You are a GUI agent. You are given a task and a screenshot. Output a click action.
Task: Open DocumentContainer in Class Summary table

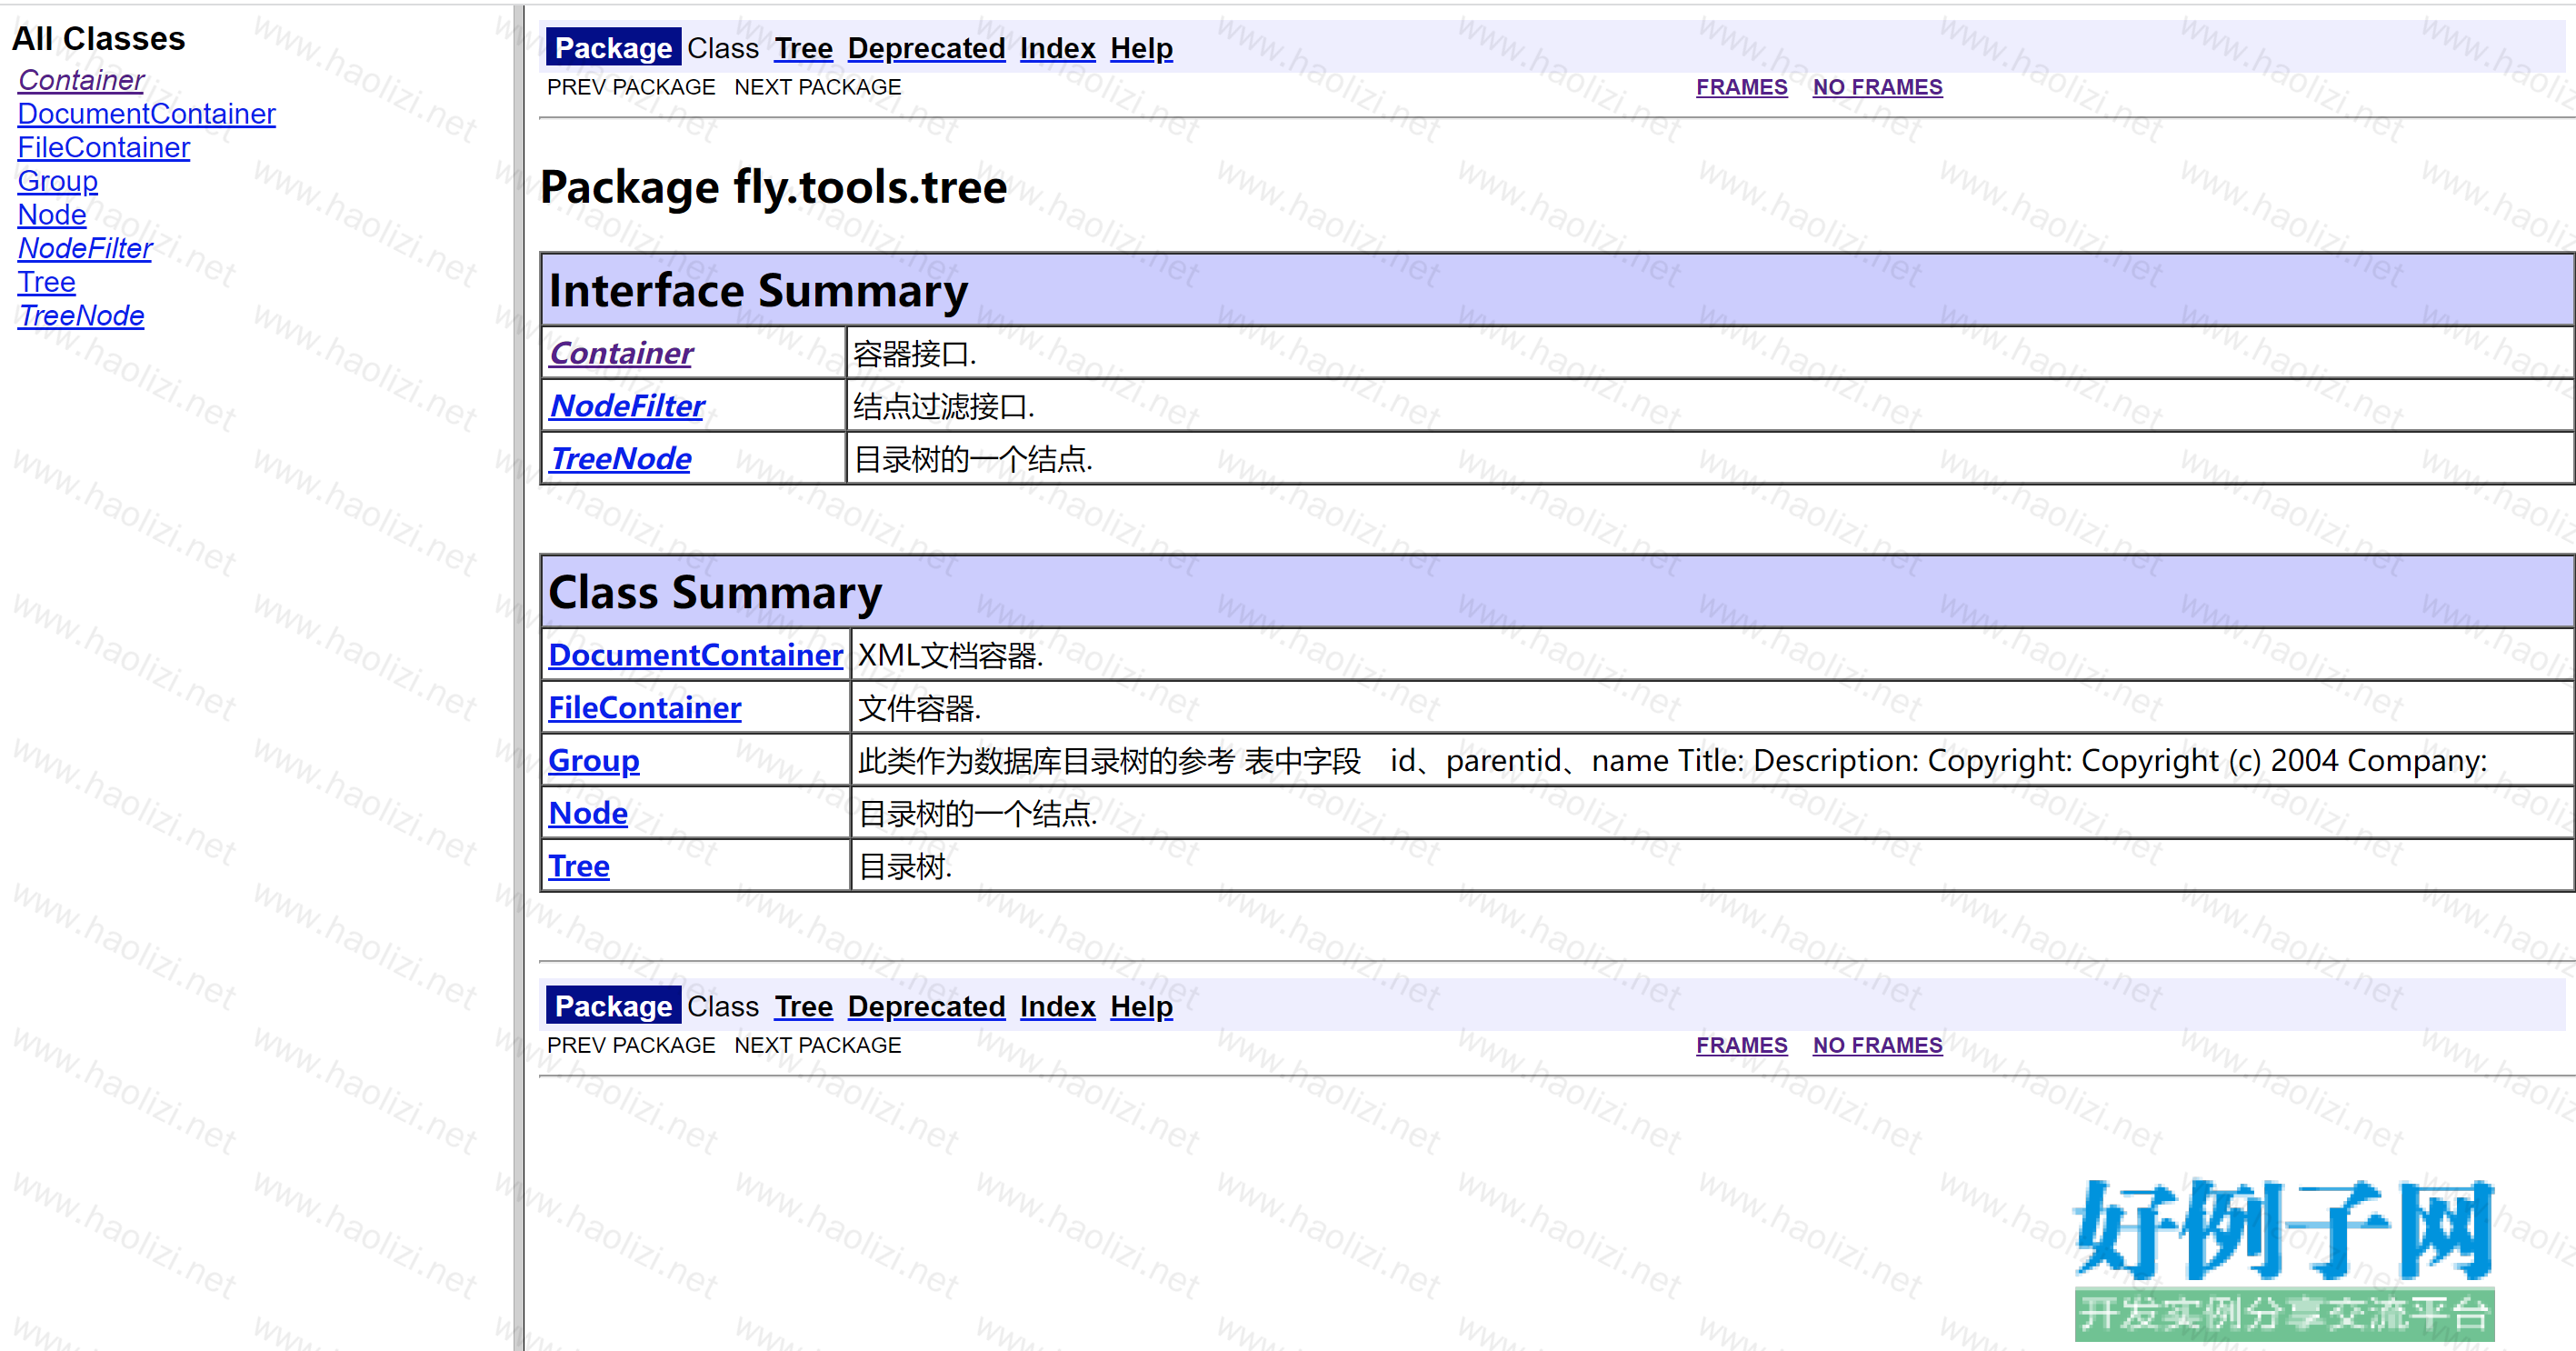point(695,655)
